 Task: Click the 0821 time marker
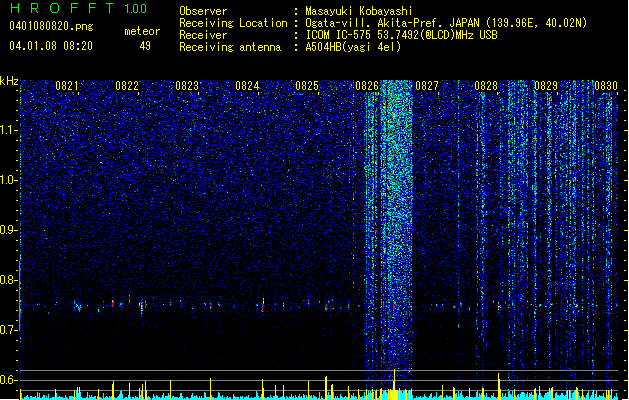[x=67, y=86]
